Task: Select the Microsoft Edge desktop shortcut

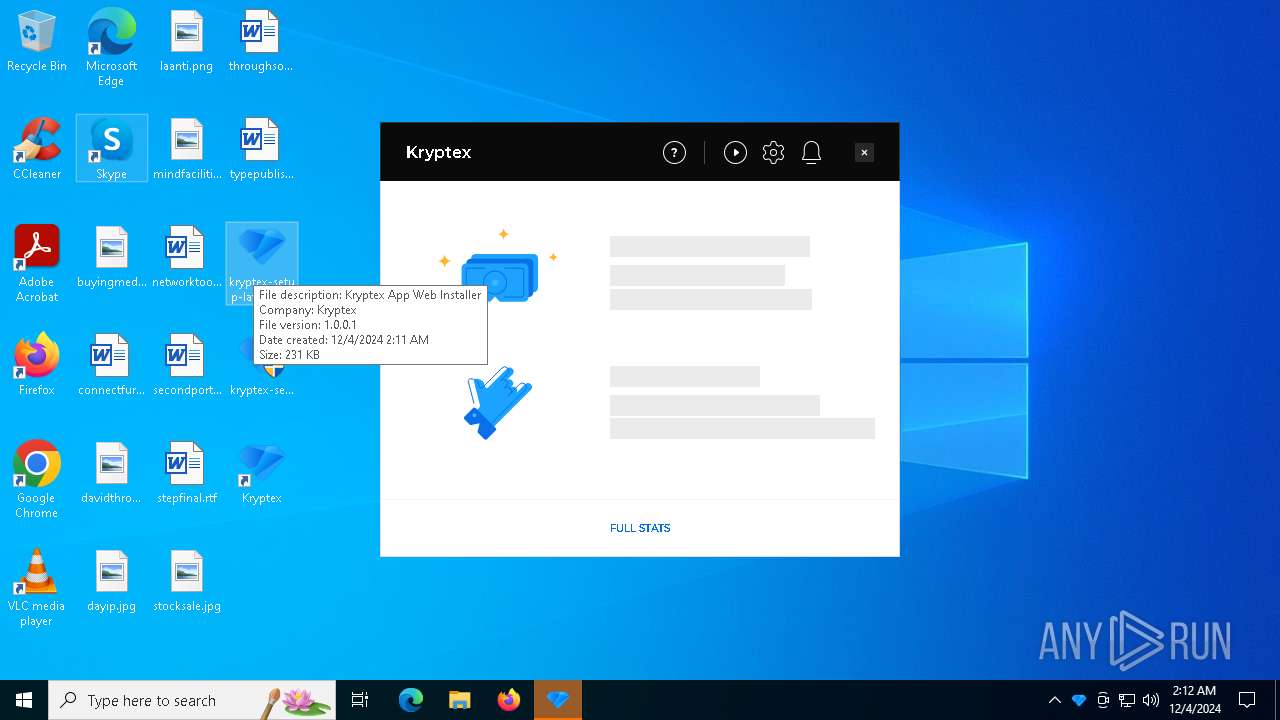Action: [x=111, y=48]
